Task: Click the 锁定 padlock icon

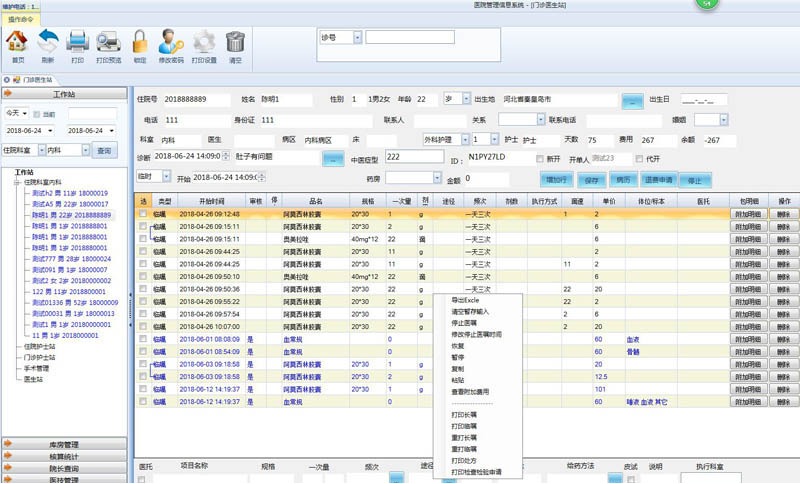Action: [x=140, y=41]
